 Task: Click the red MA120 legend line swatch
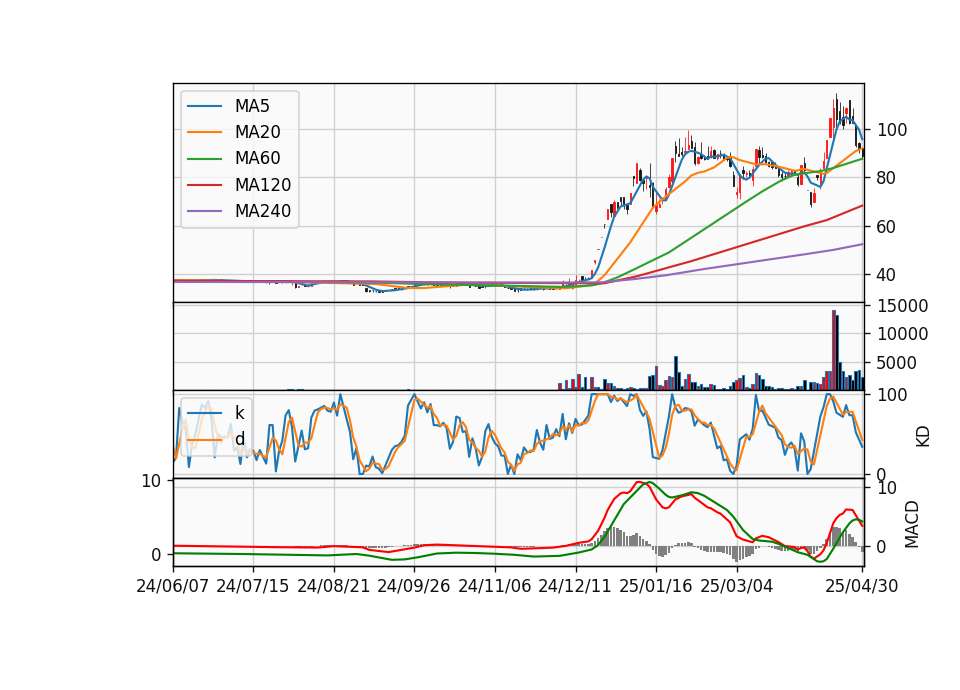click(204, 185)
